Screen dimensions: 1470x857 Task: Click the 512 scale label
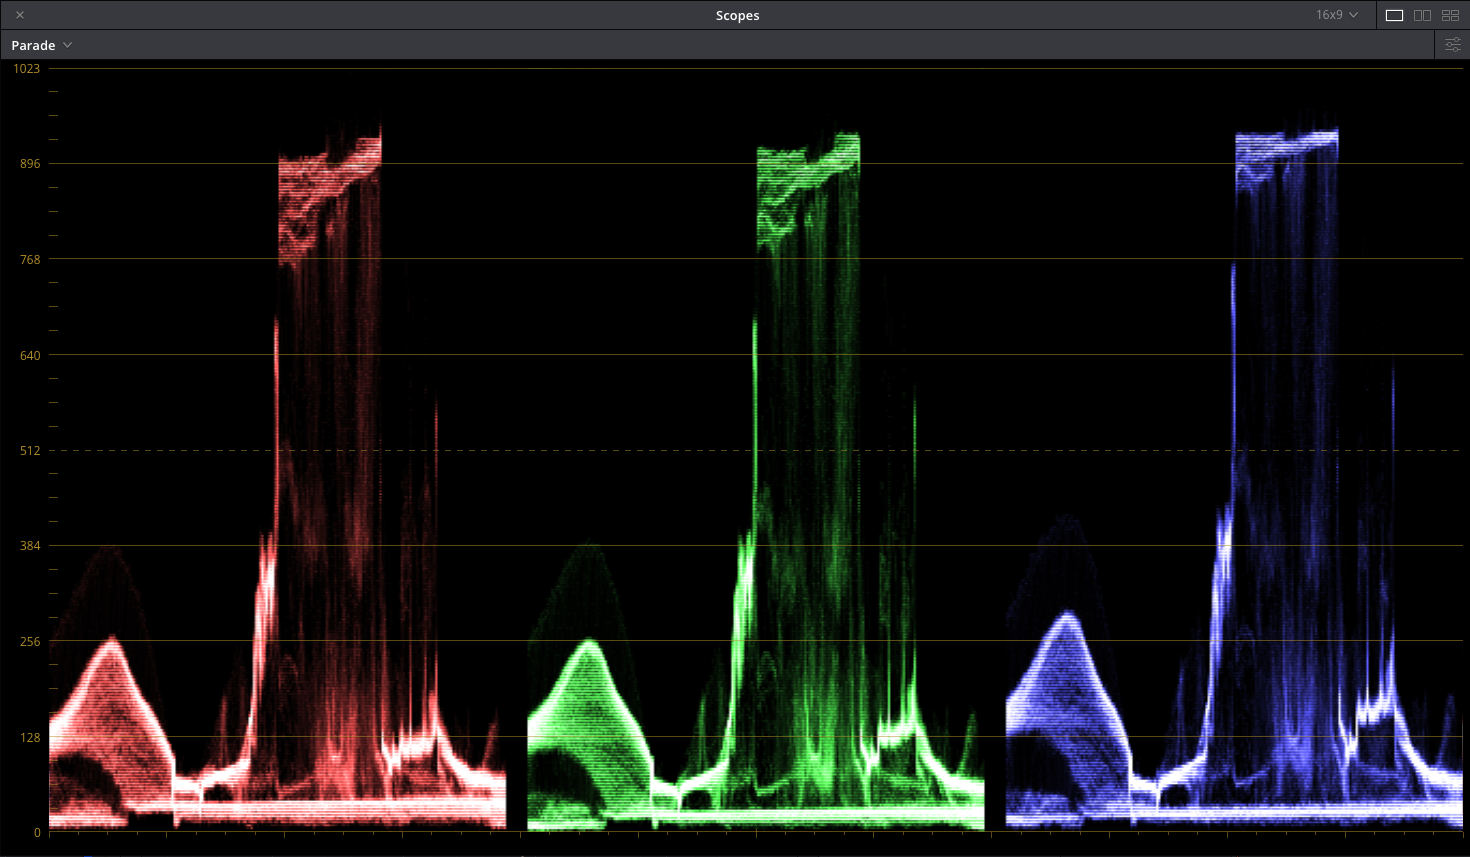pos(30,451)
